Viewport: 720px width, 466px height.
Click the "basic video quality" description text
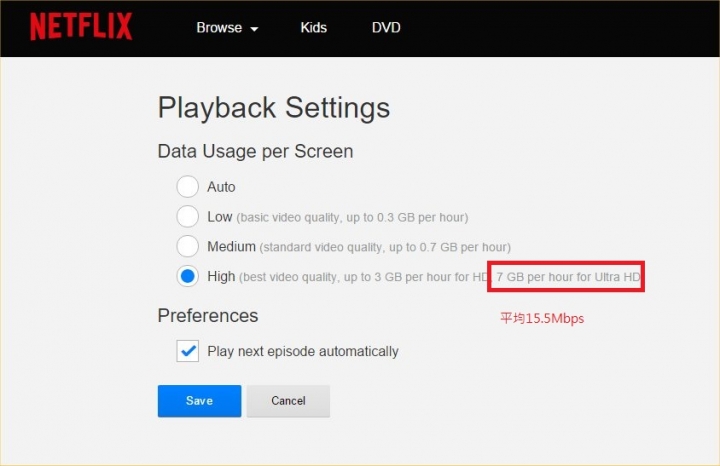tap(352, 217)
